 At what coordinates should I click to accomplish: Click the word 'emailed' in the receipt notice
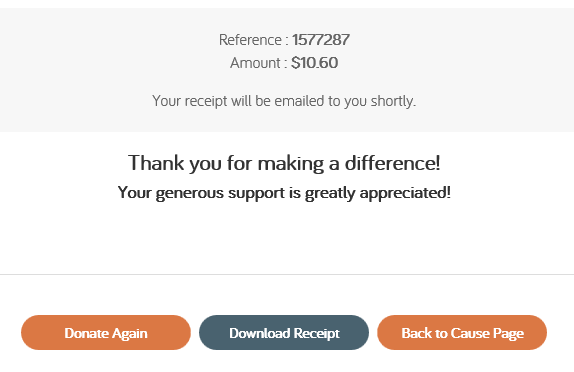299,101
